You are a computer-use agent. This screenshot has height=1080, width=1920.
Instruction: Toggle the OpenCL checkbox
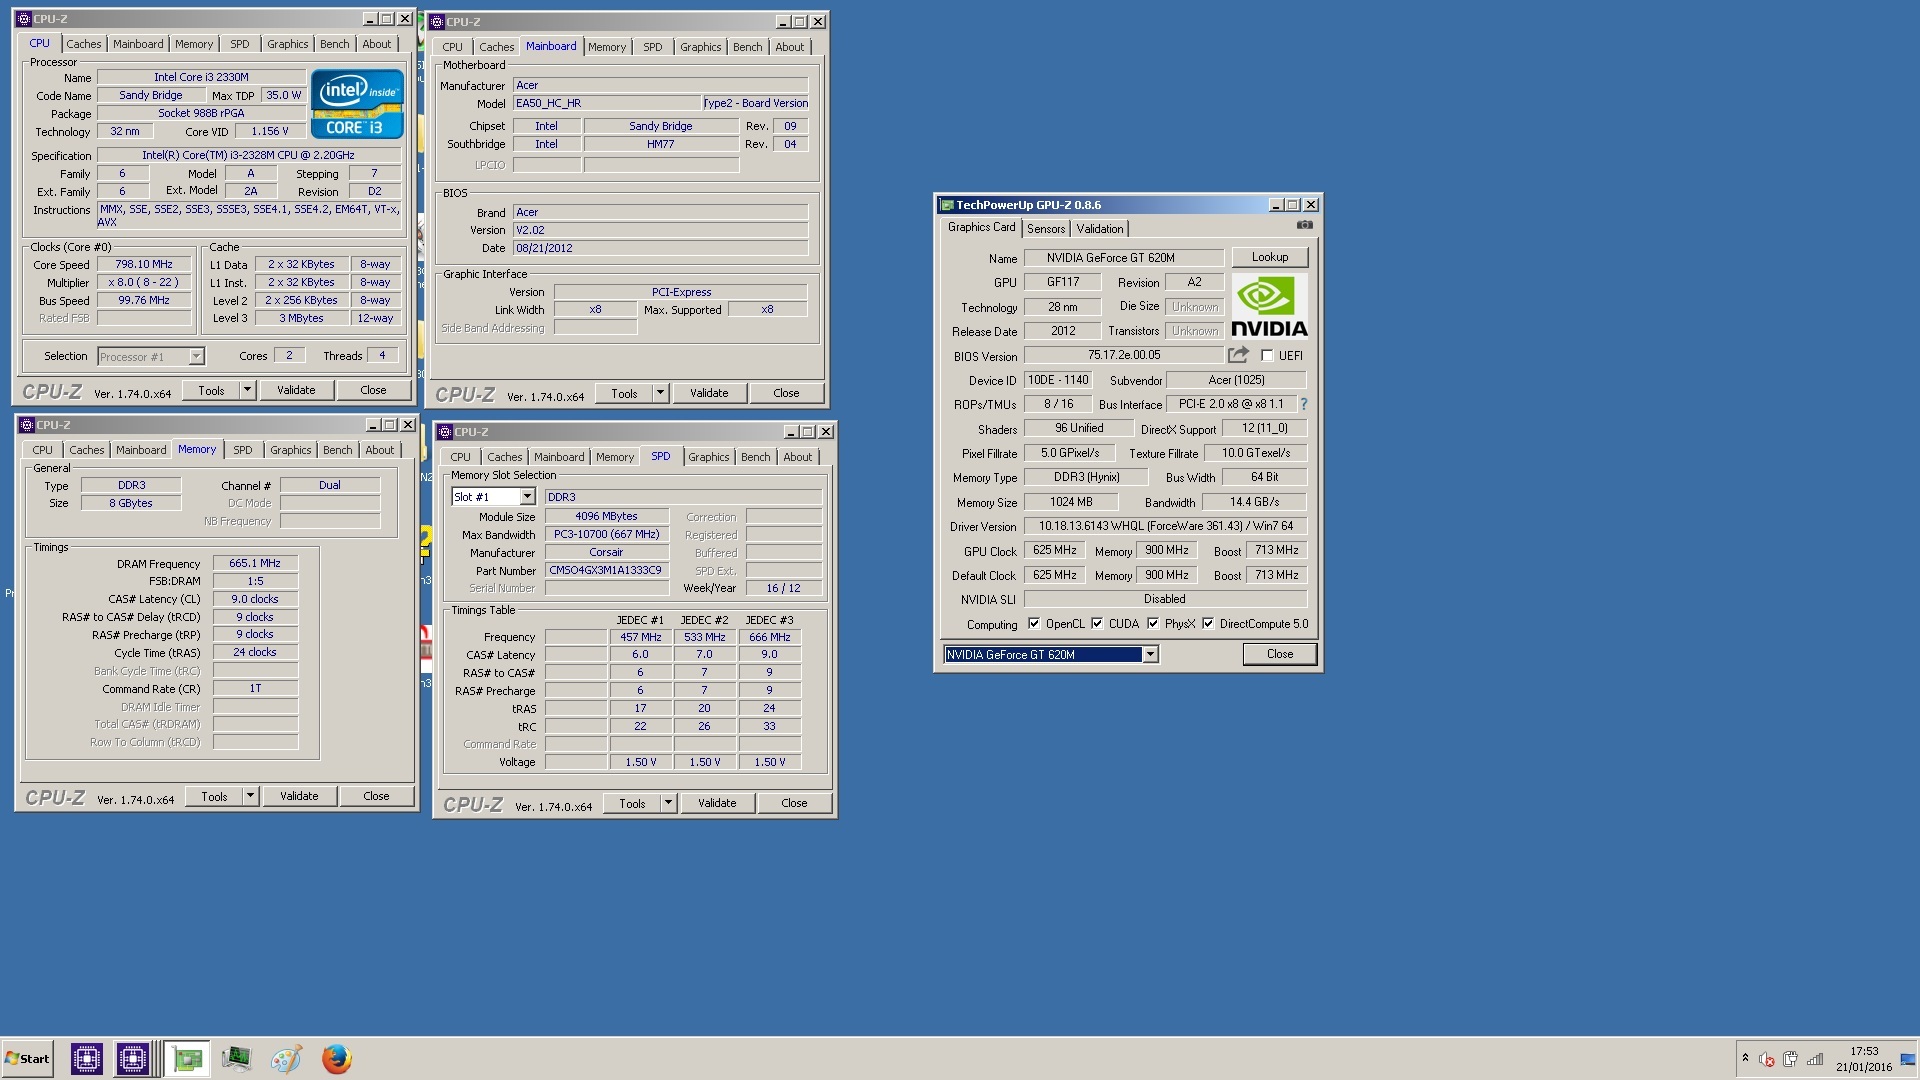point(1034,623)
